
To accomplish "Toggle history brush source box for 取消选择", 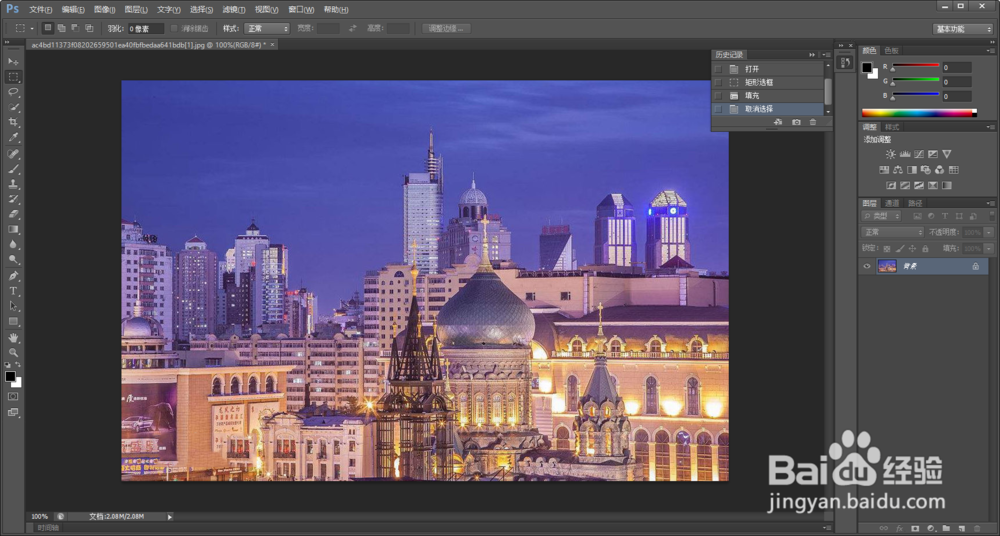I will click(x=718, y=109).
